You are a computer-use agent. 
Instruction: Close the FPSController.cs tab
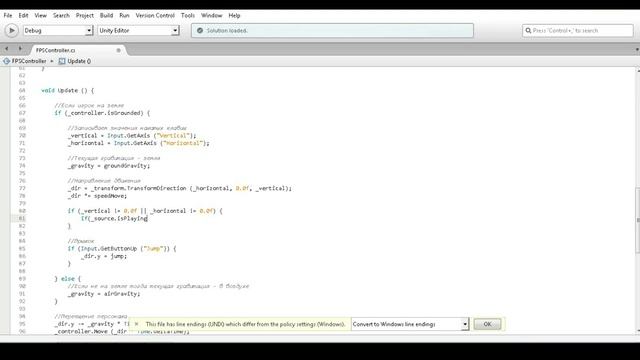[x=118, y=50]
